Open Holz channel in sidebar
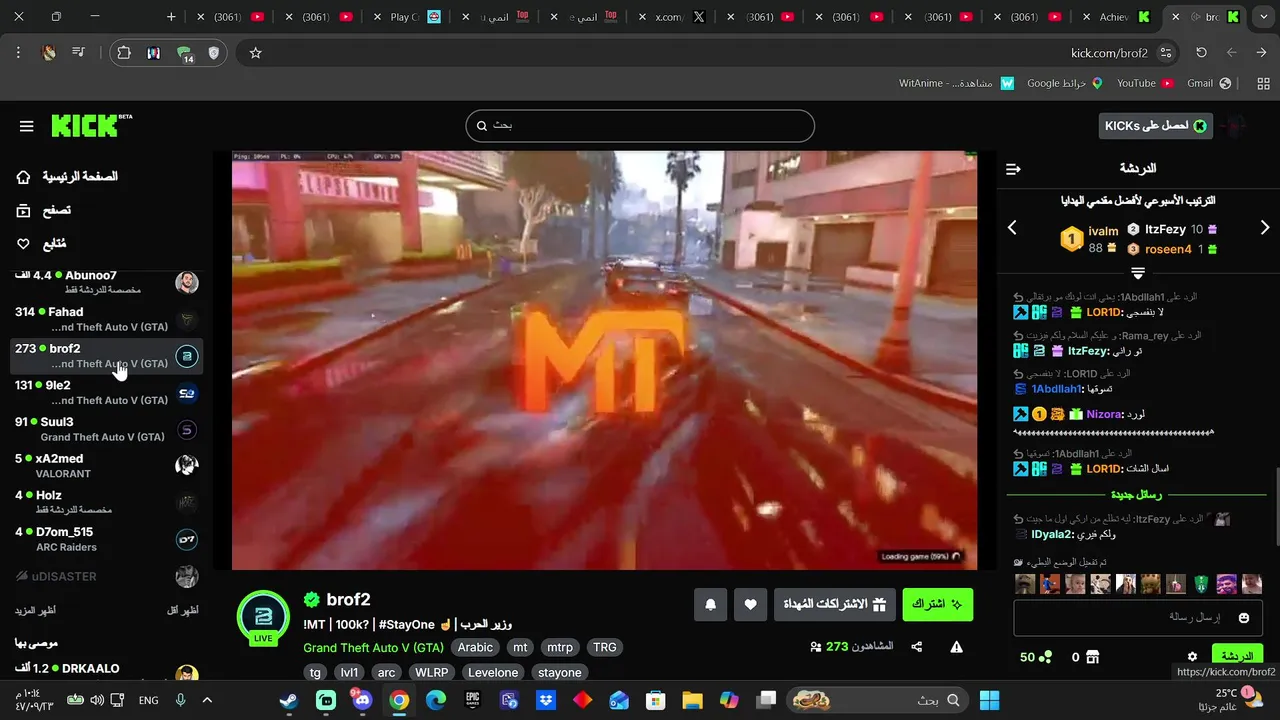1280x720 pixels. (x=105, y=502)
